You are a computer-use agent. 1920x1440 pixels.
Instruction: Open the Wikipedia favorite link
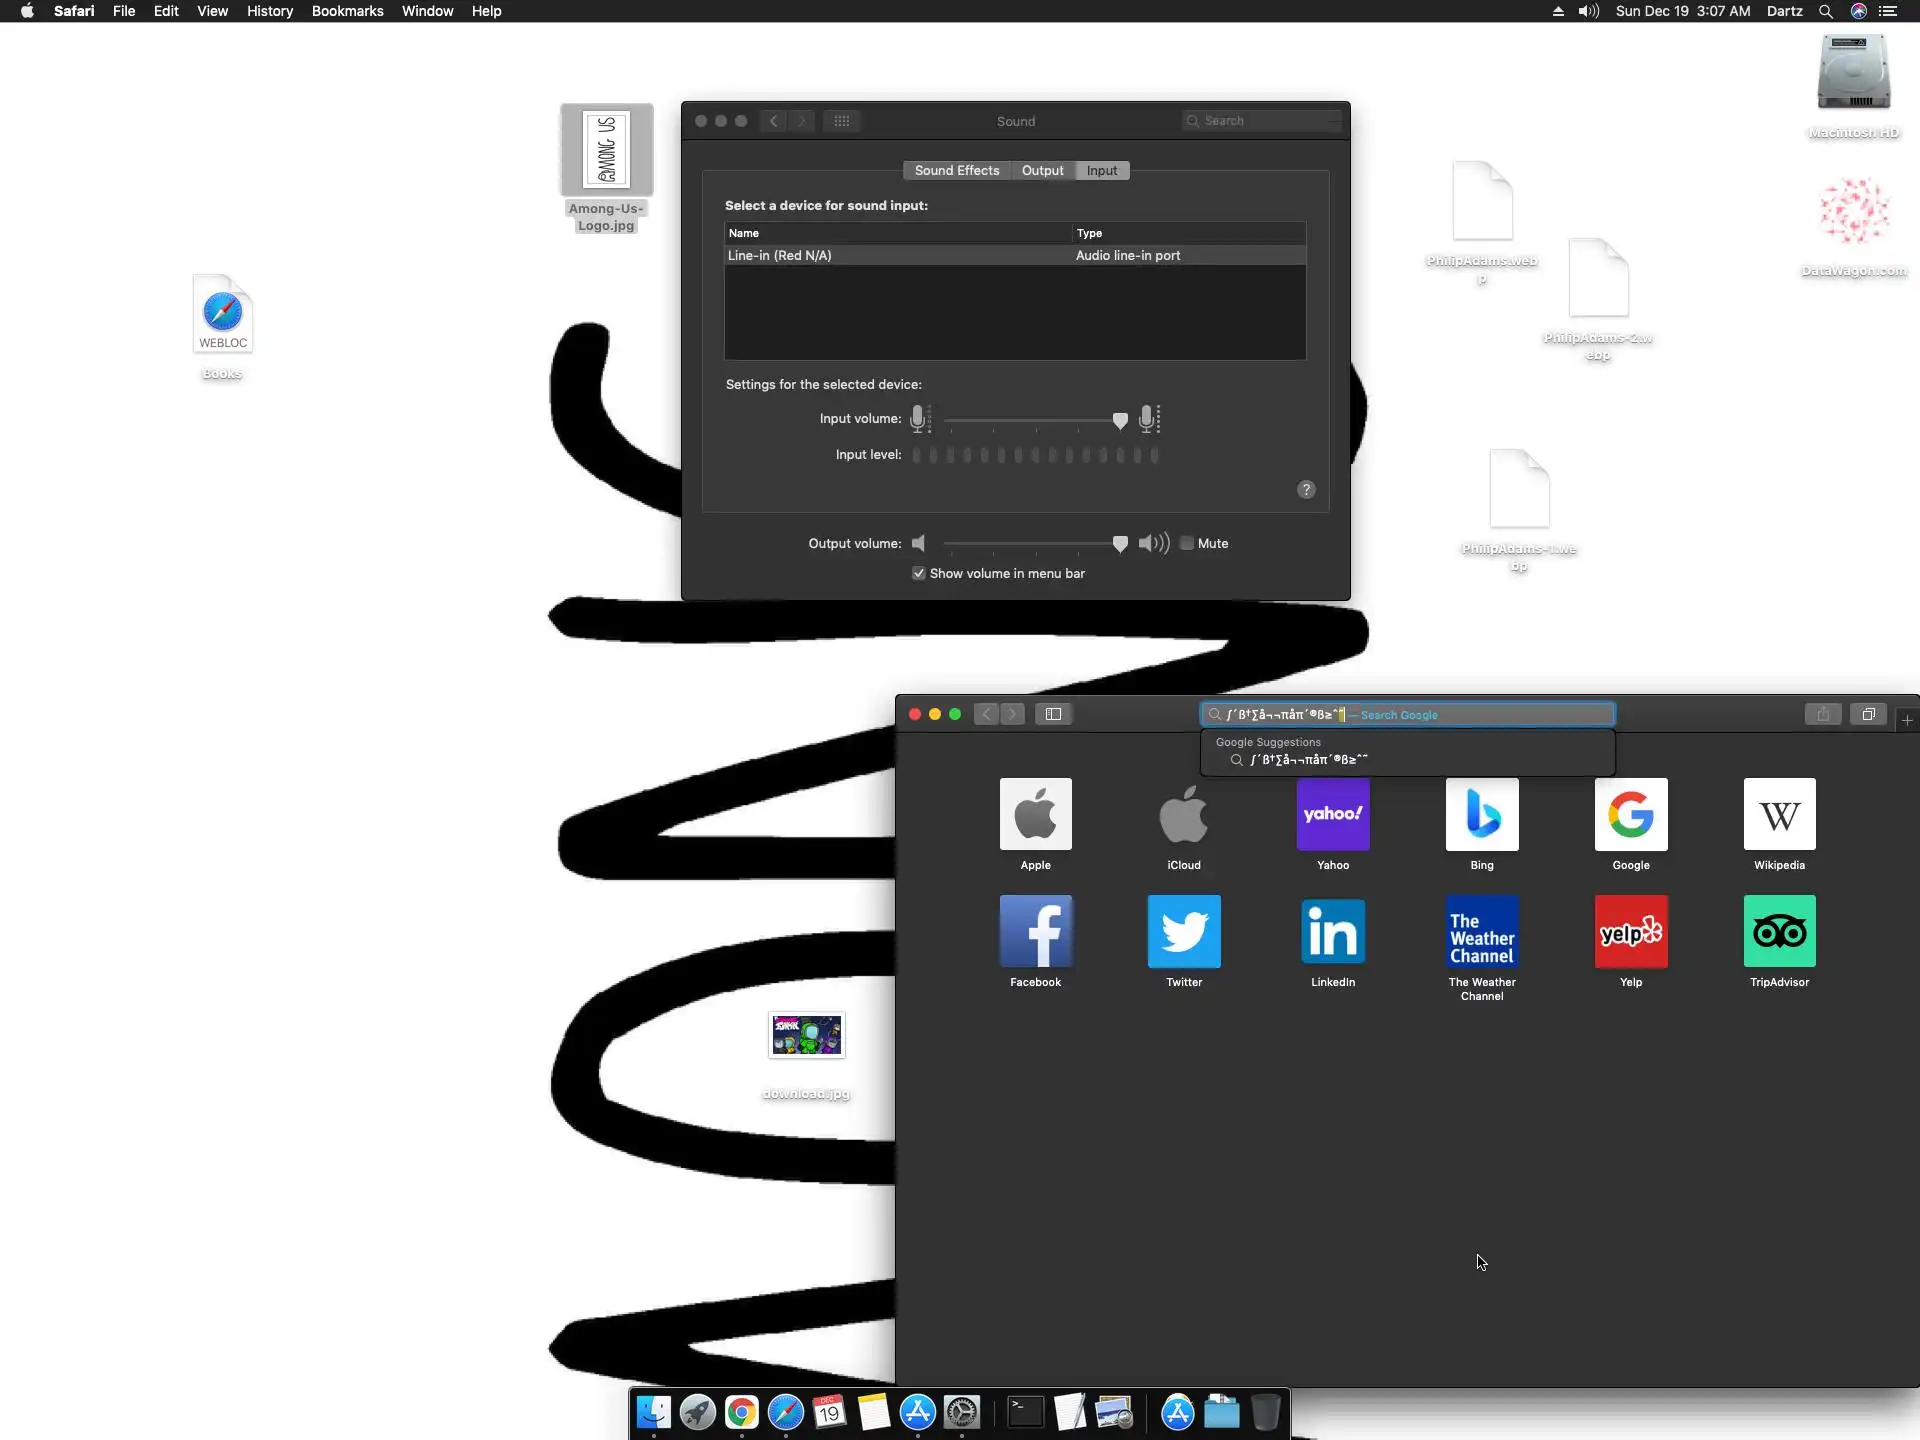1779,815
